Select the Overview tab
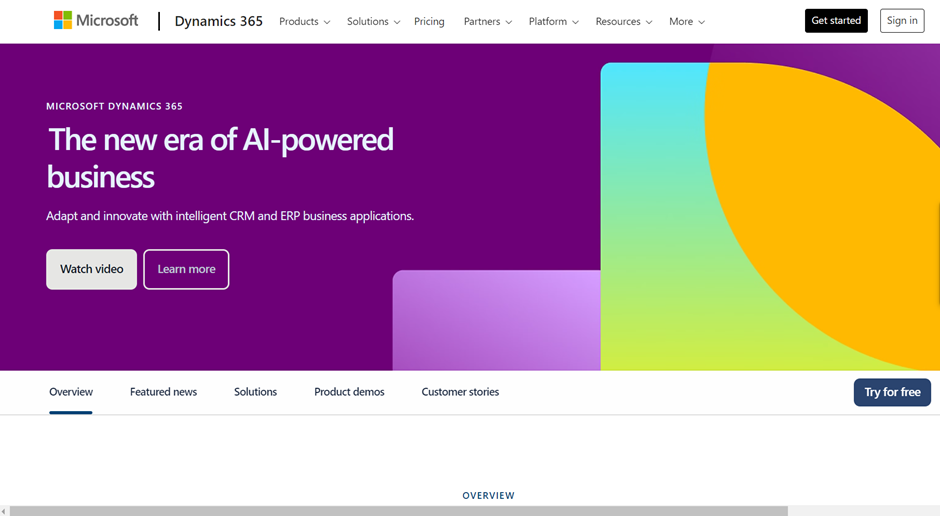The height and width of the screenshot is (516, 940). pos(71,392)
